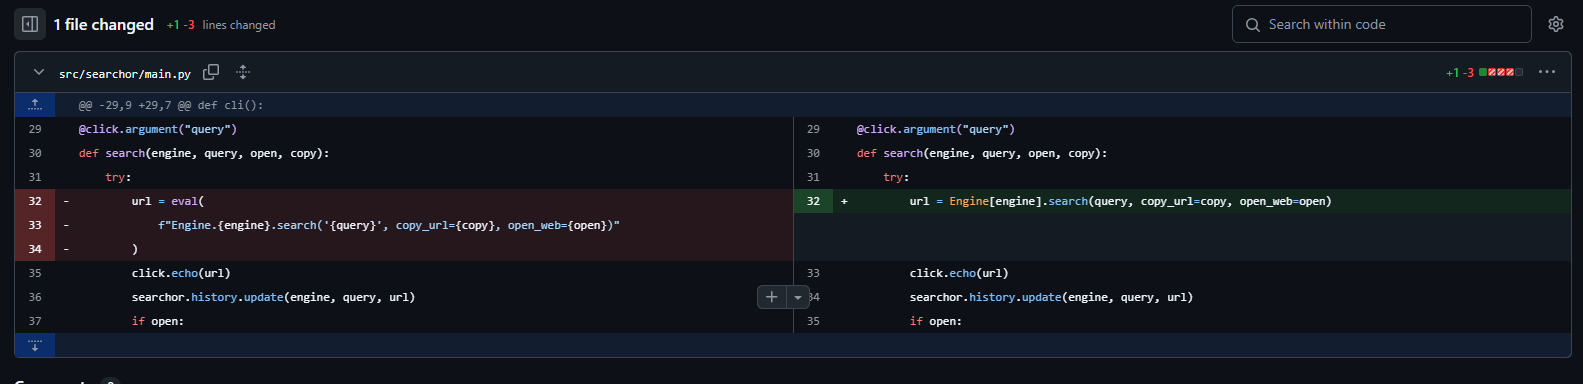Copy file path src/searchor/main.py

(211, 72)
